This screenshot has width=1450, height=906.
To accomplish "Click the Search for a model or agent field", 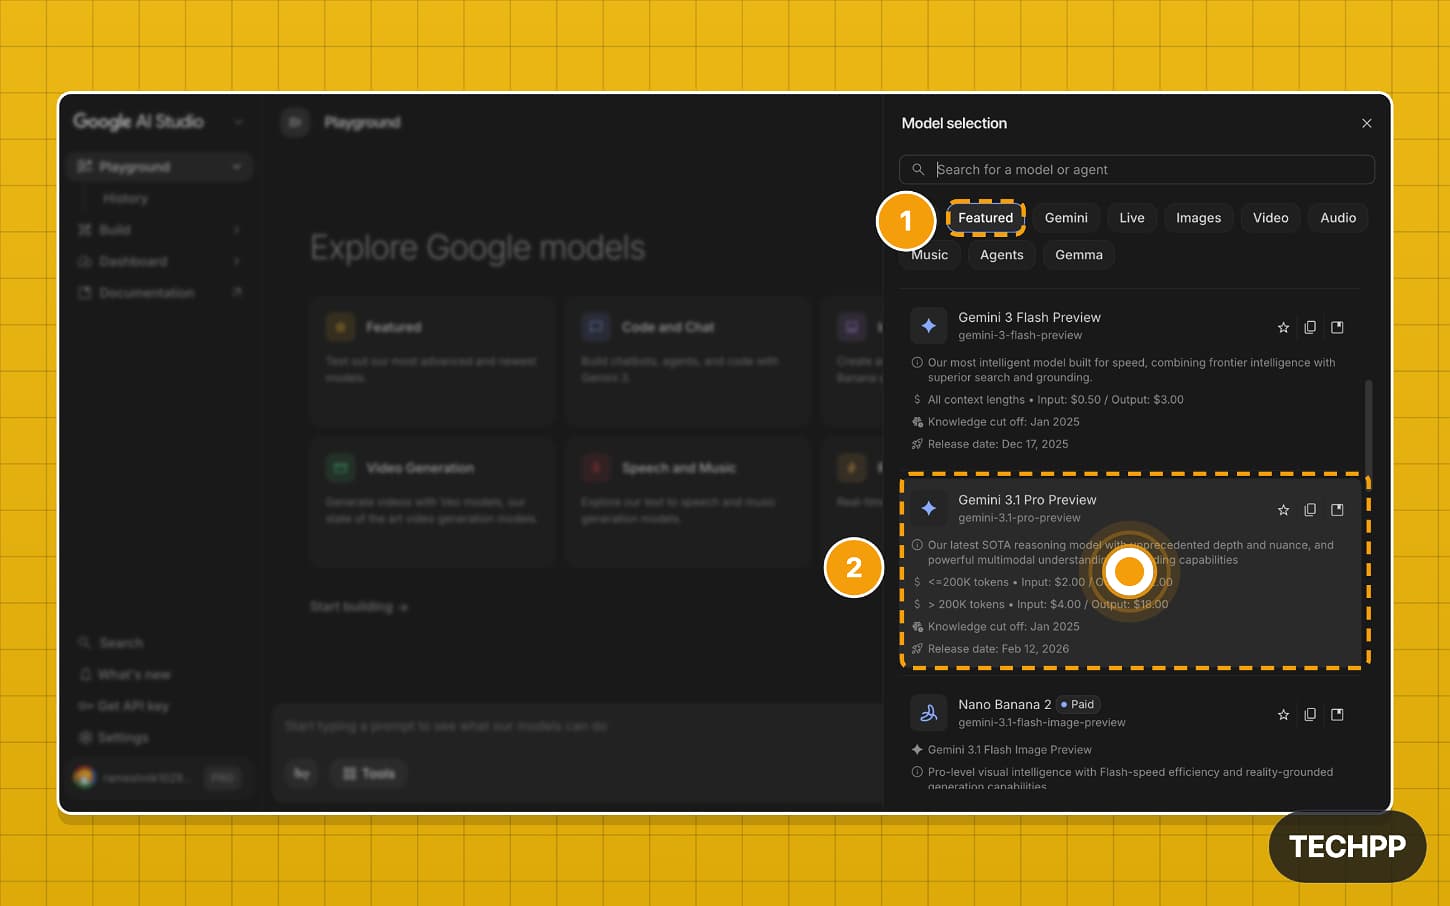I will click(1136, 169).
